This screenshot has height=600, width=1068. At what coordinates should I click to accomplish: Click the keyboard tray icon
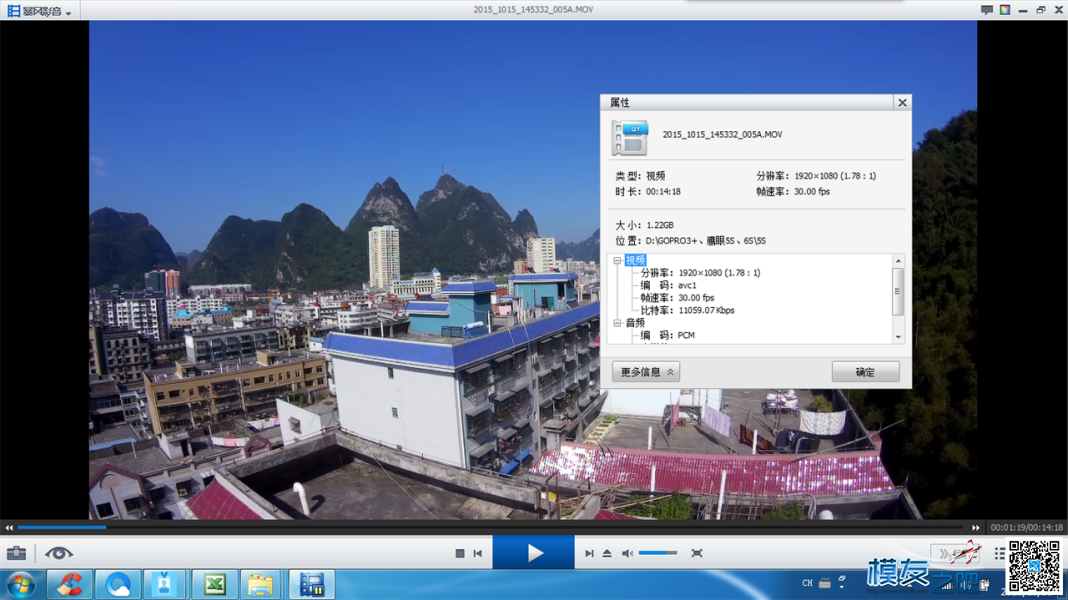825,583
